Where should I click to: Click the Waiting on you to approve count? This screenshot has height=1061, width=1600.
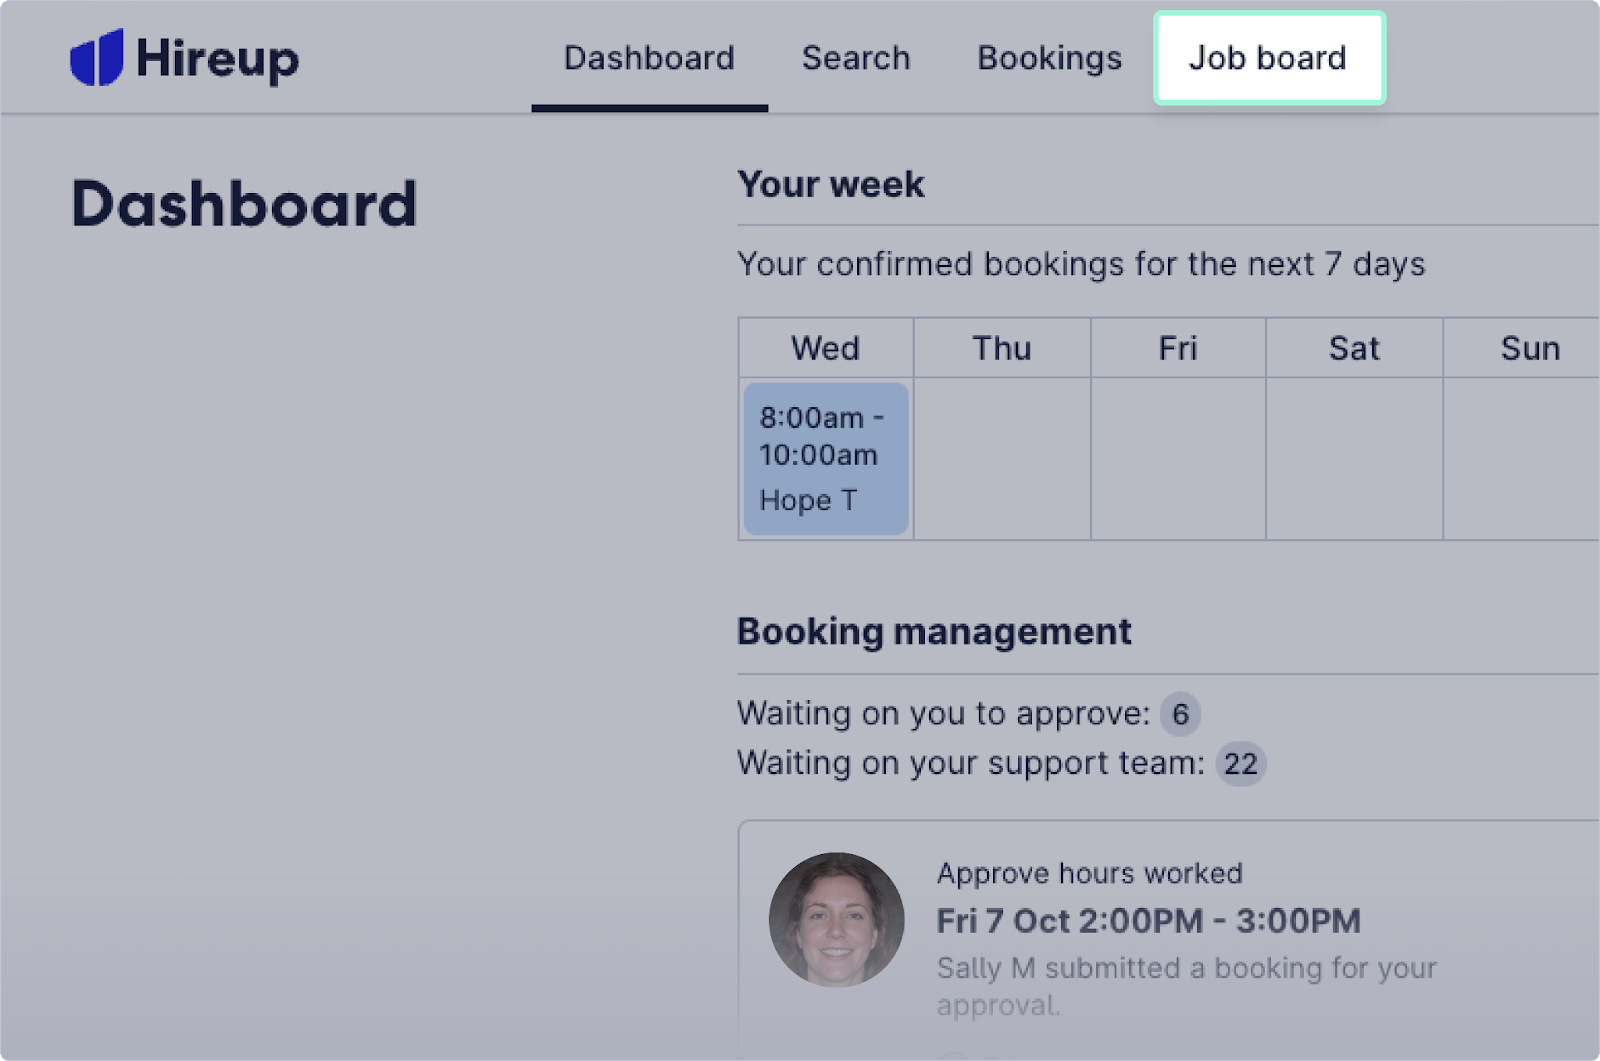(1179, 713)
